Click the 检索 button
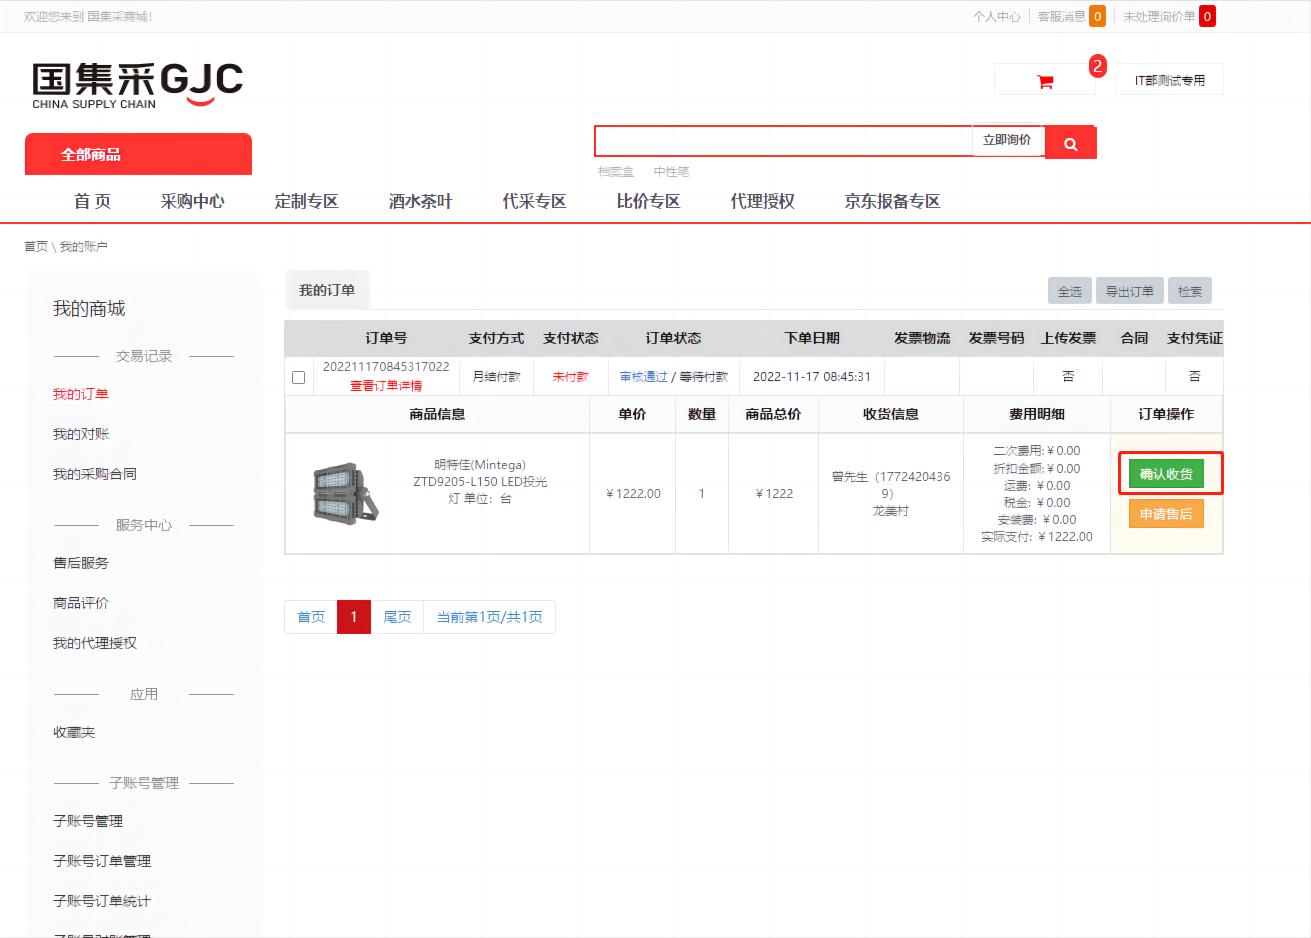The image size is (1311, 938). point(1190,291)
